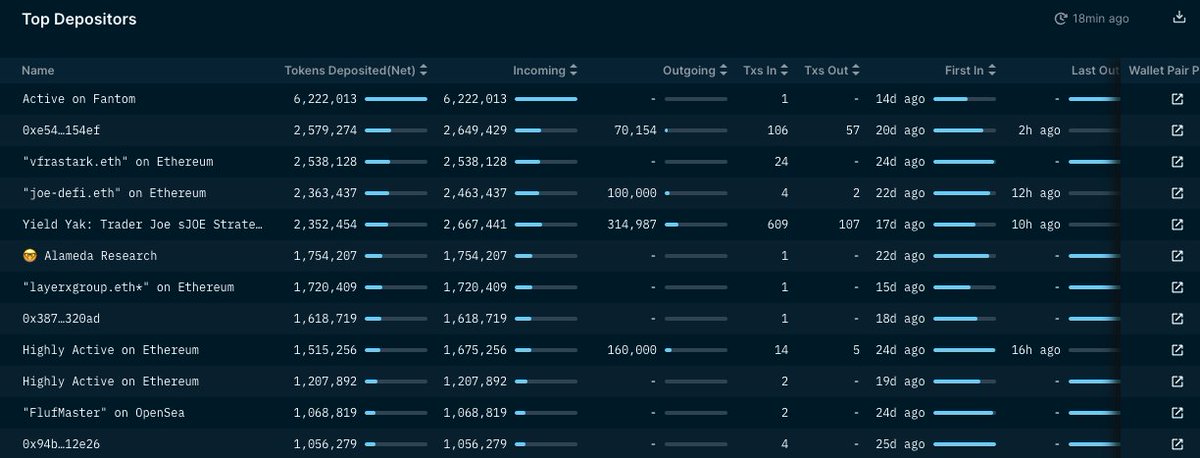Viewport: 1200px width, 458px height.
Task: Open wallet pair link for joe-defi.eth row
Action: (x=1178, y=193)
